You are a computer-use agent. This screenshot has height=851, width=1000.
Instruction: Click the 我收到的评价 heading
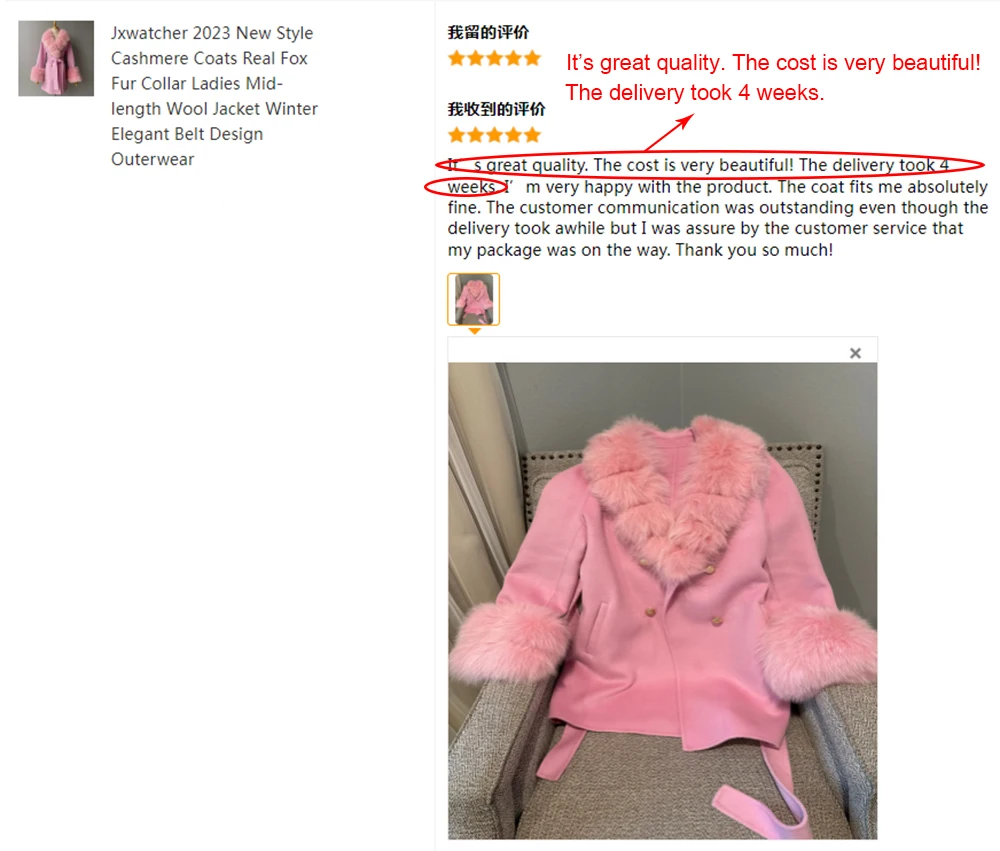pos(496,109)
